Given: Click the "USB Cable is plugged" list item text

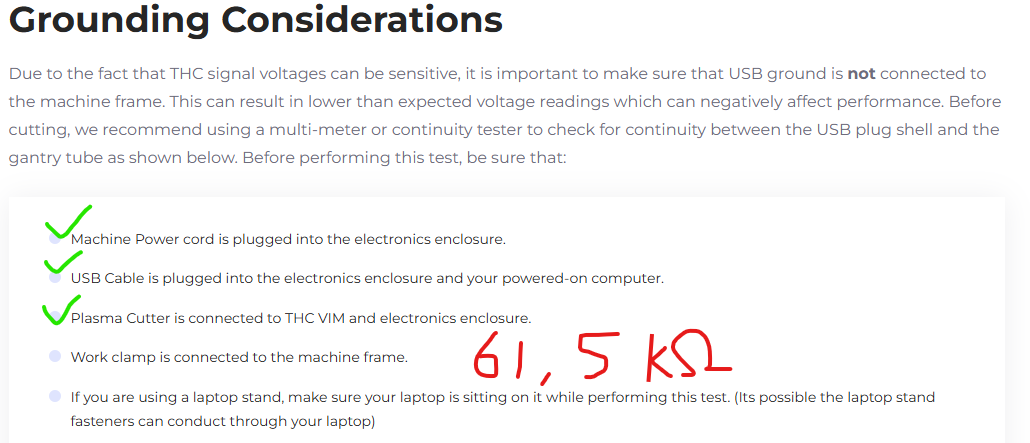Looking at the screenshot, I should [x=367, y=278].
